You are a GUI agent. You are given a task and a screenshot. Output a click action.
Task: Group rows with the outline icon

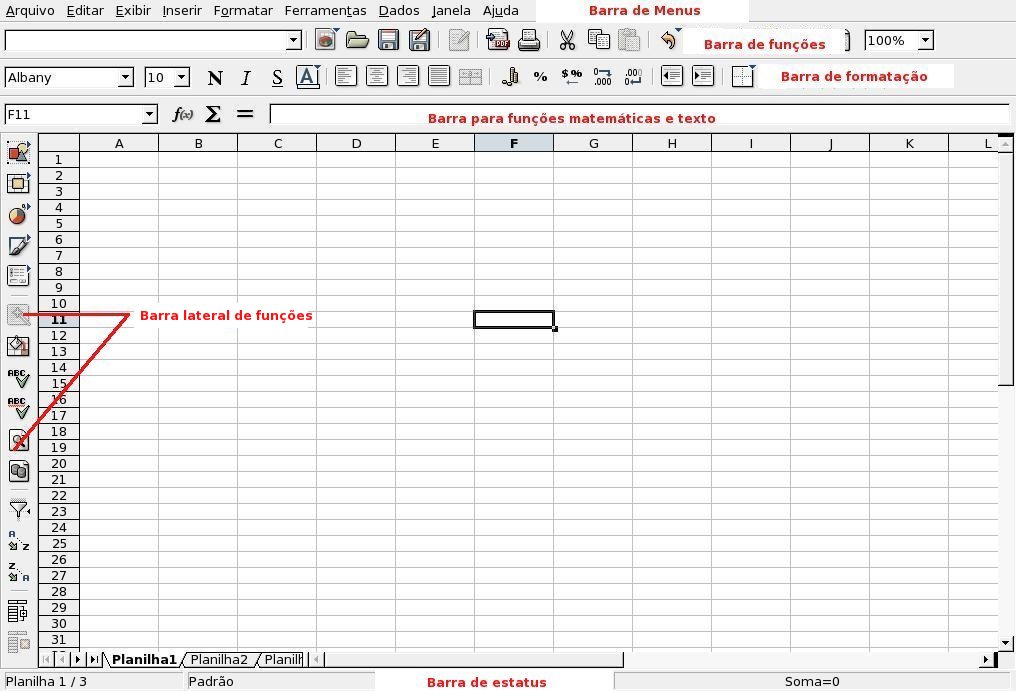[18, 611]
